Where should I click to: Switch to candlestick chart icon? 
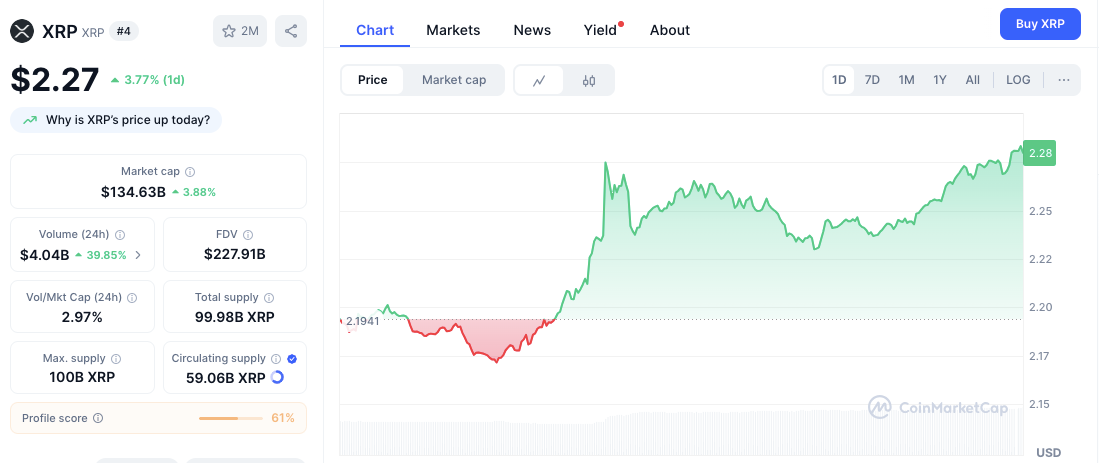point(589,80)
